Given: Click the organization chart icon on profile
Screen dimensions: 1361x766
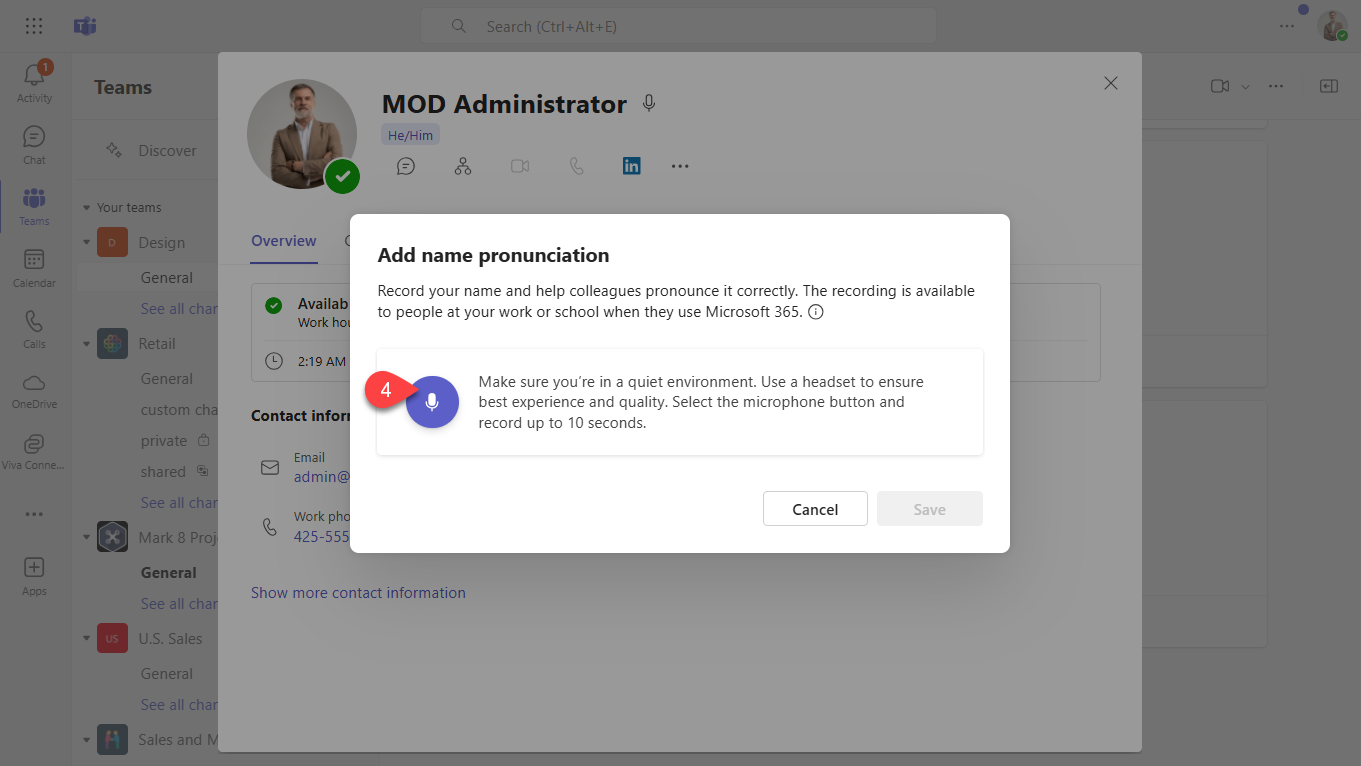Looking at the screenshot, I should [x=462, y=166].
